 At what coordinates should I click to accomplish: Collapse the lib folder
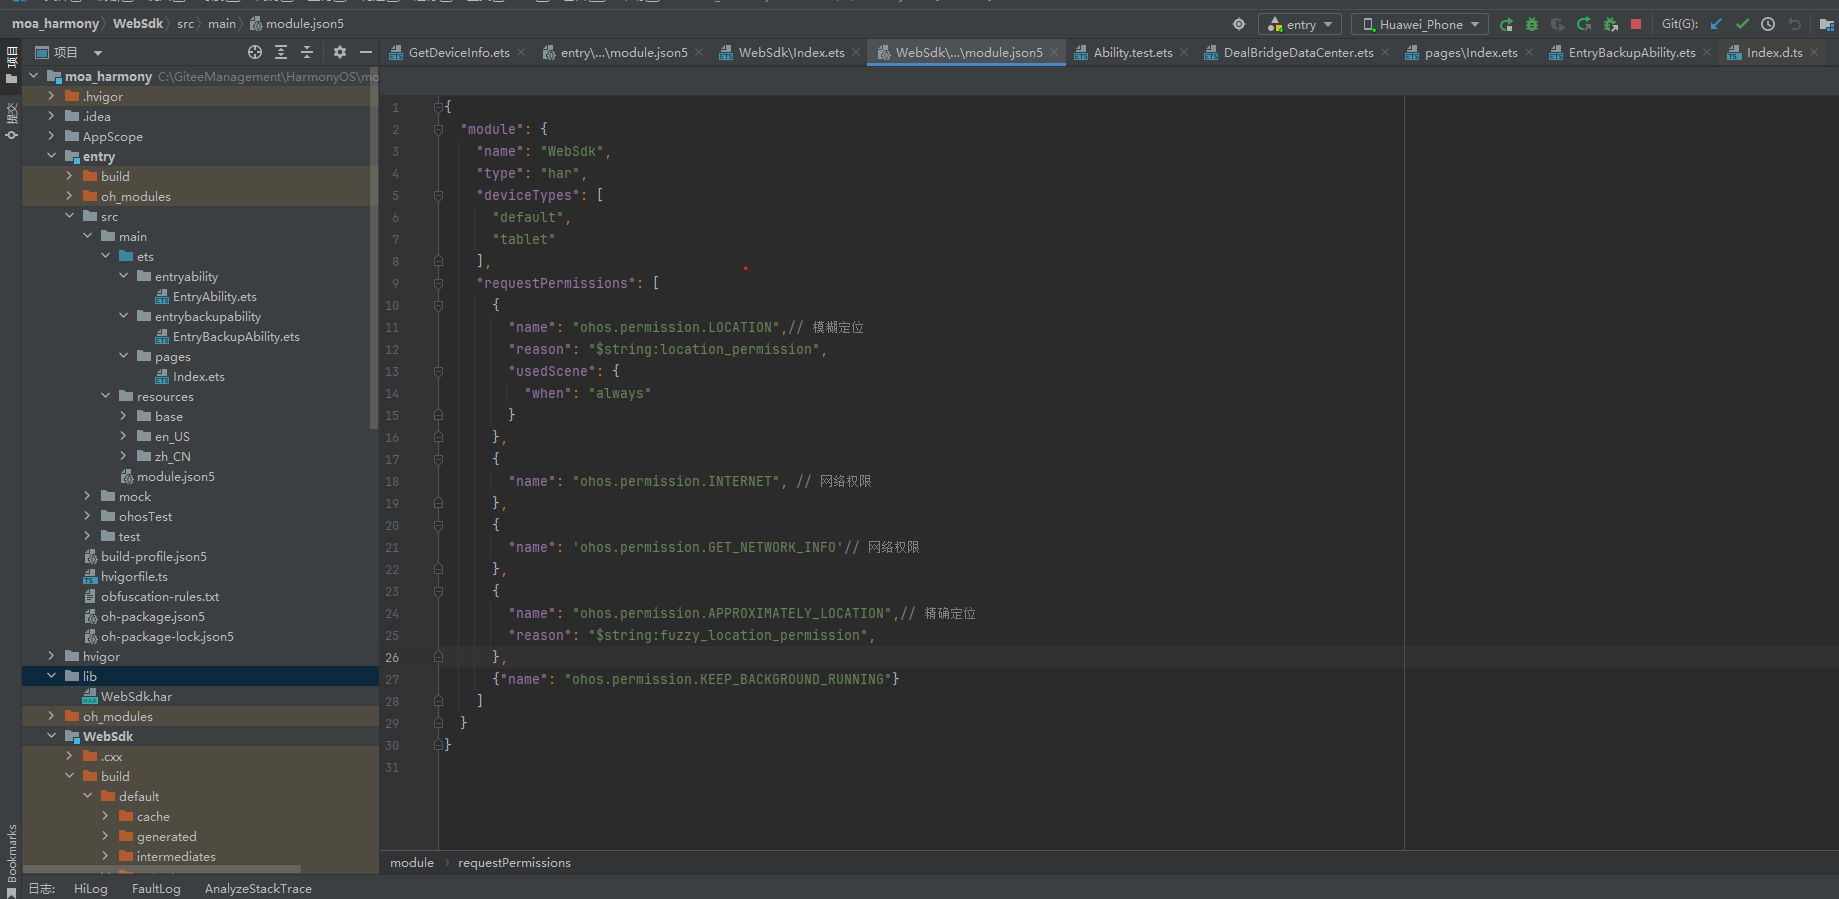pos(51,676)
